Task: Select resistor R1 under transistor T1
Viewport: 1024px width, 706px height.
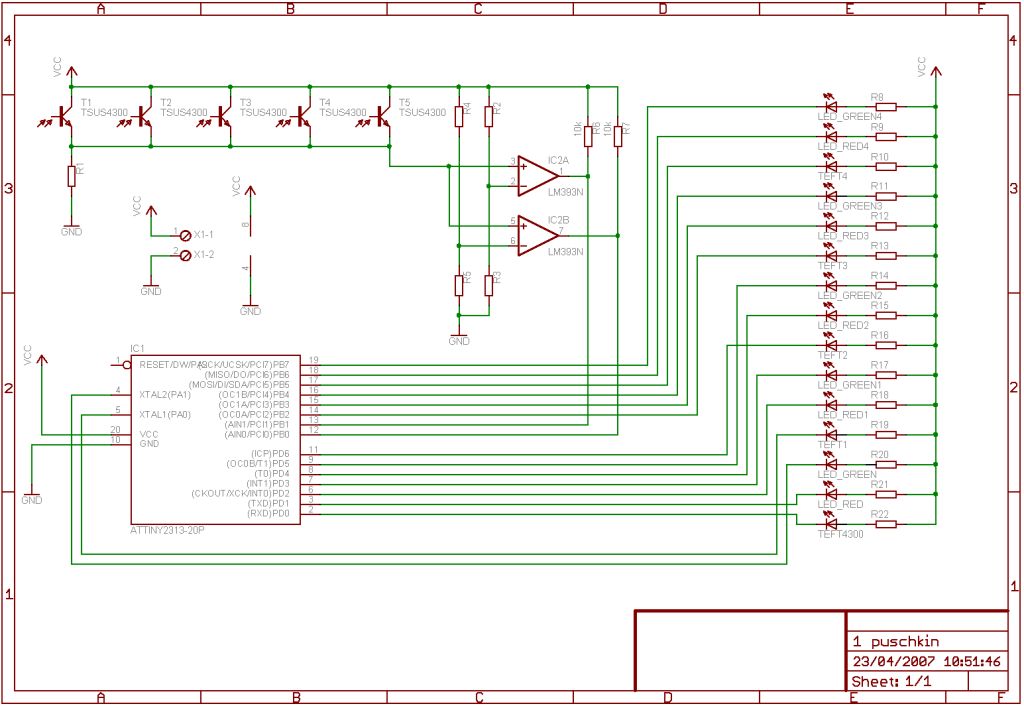Action: pyautogui.click(x=71, y=175)
